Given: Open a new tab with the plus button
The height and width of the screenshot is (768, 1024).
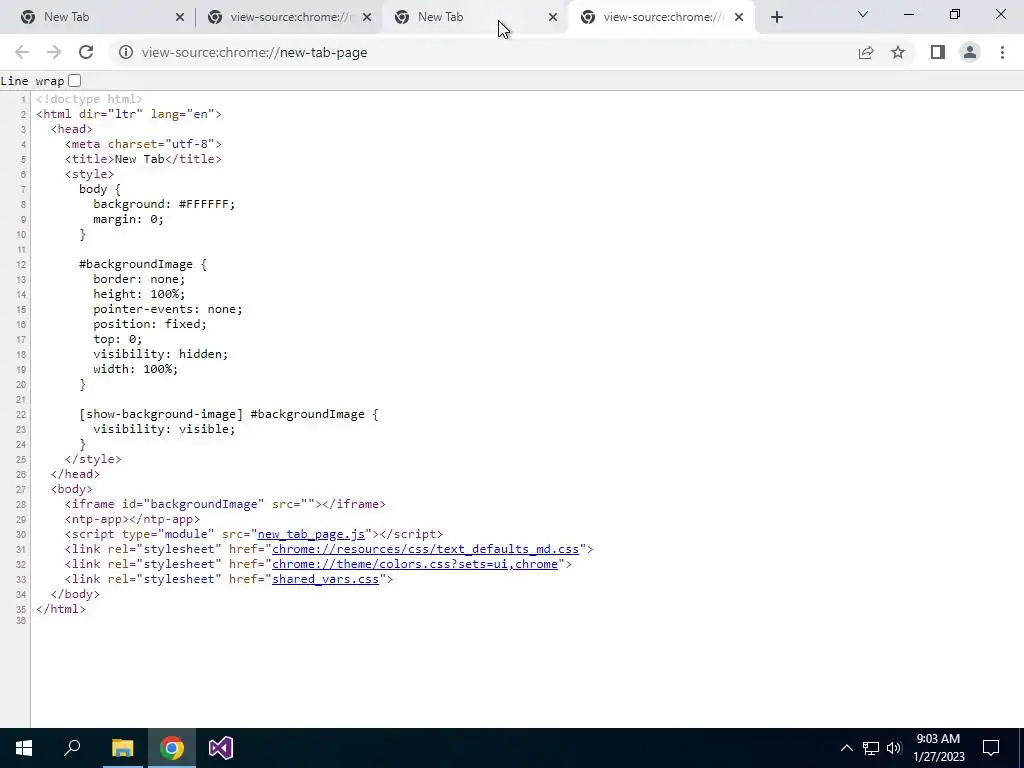Looking at the screenshot, I should tap(776, 17).
